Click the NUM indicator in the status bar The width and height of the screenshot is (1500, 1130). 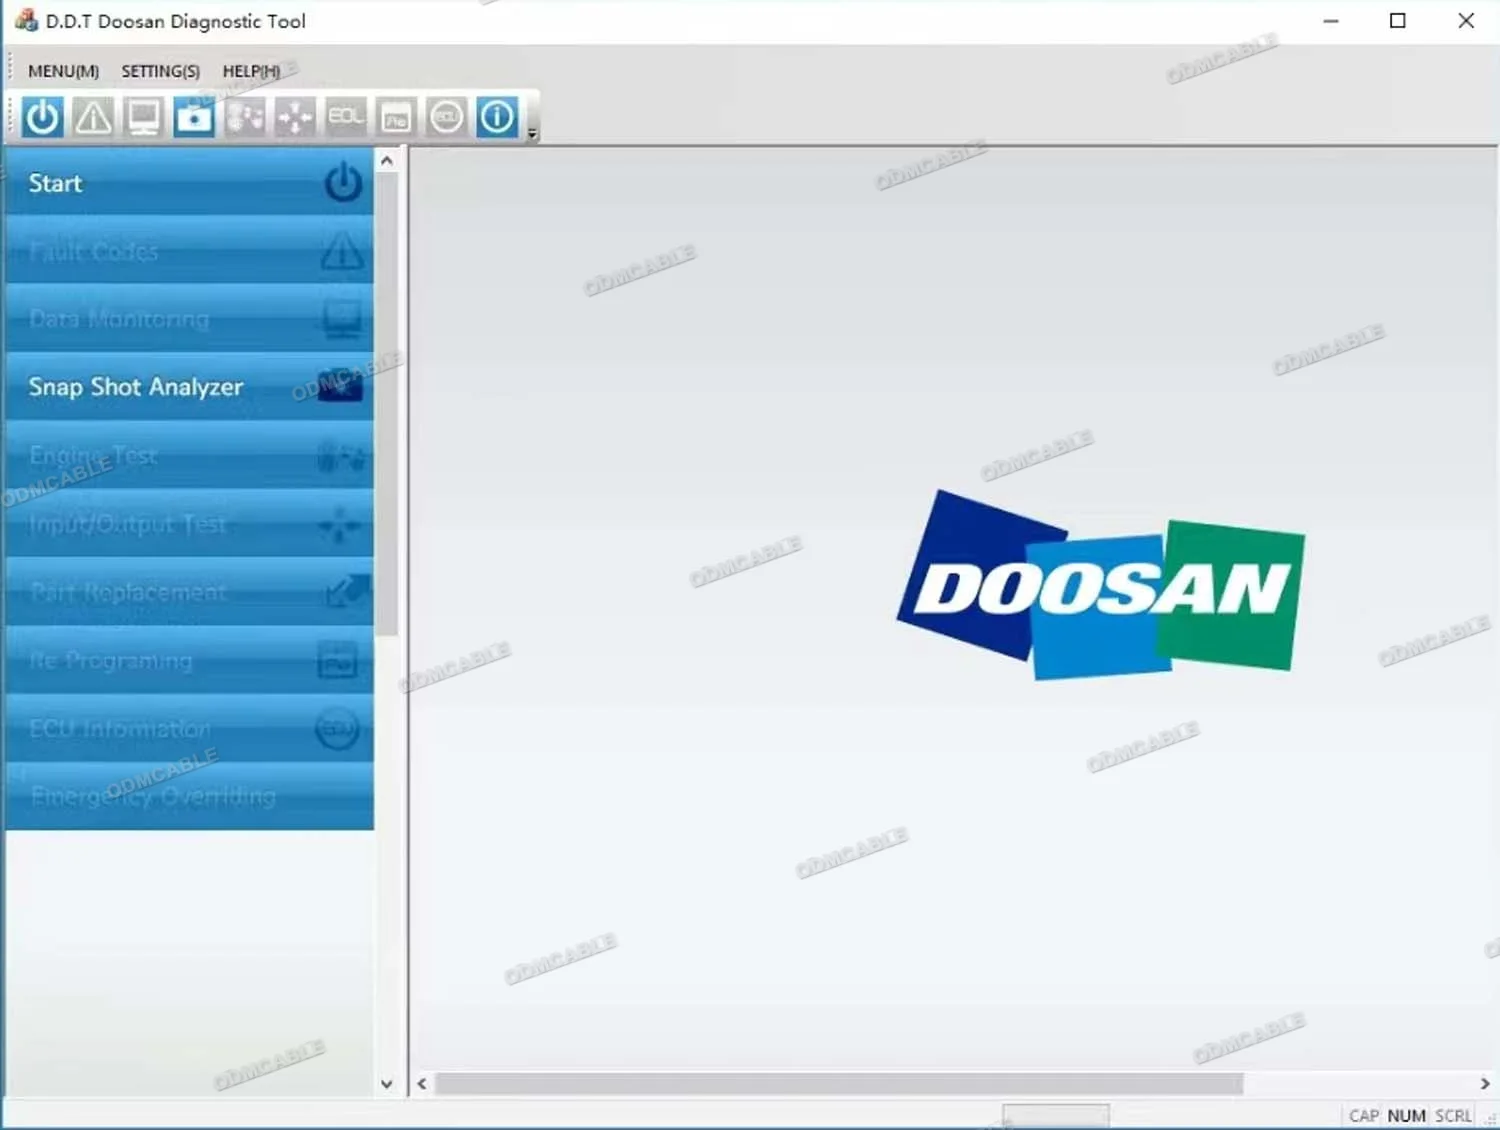[x=1406, y=1116]
